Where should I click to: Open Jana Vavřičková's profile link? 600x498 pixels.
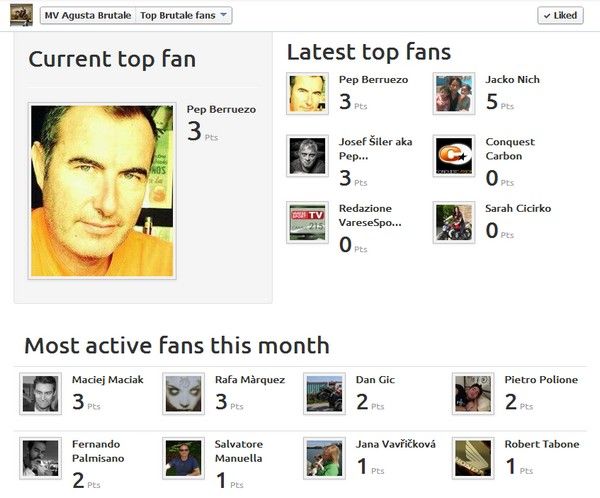point(396,444)
